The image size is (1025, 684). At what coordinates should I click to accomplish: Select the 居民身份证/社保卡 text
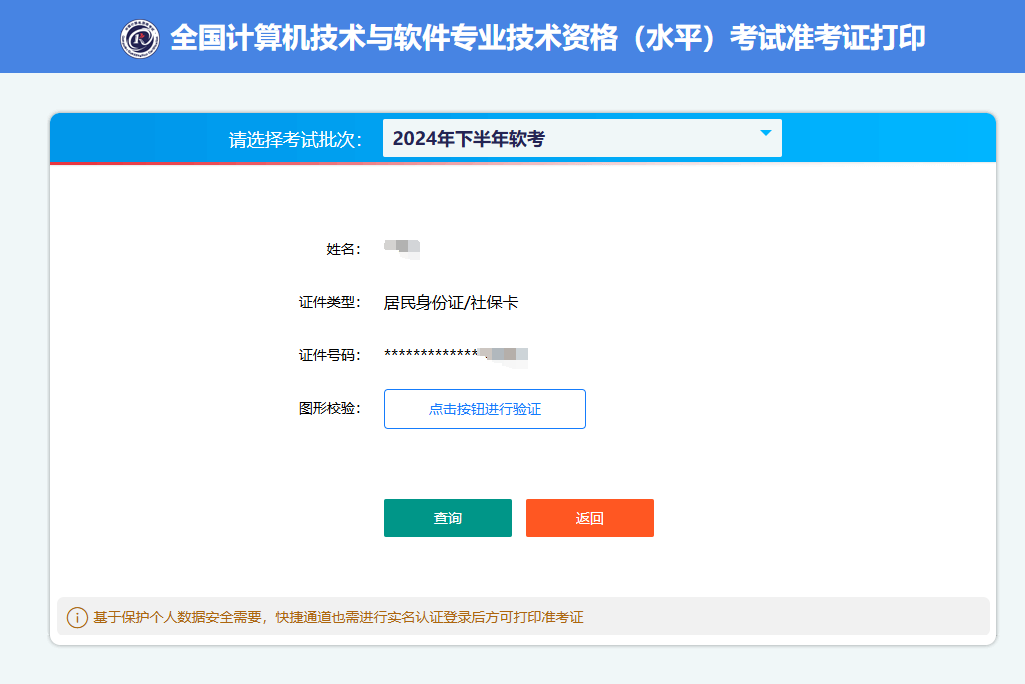point(451,302)
